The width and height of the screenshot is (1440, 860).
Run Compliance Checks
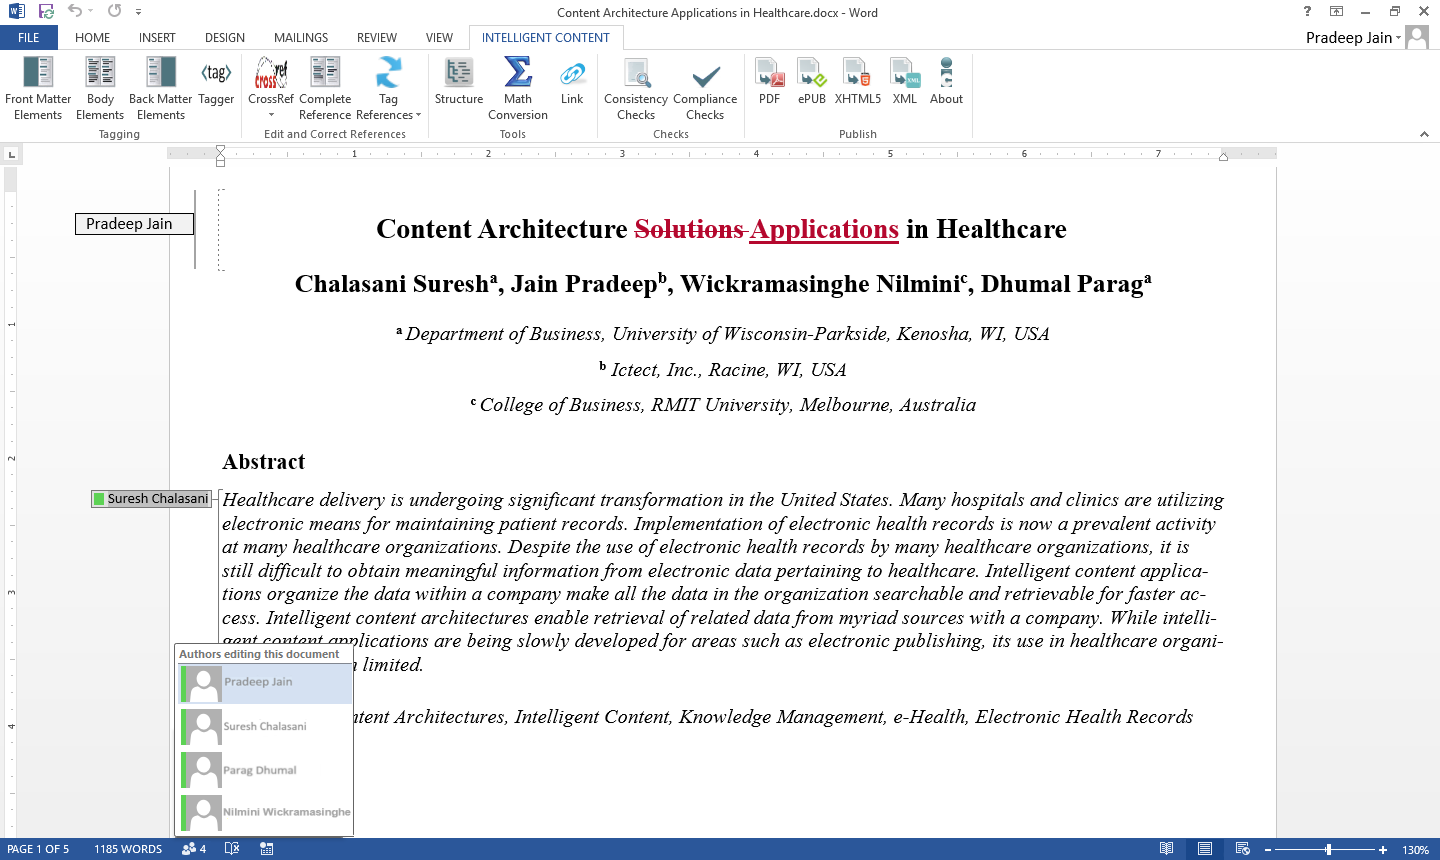coord(705,88)
